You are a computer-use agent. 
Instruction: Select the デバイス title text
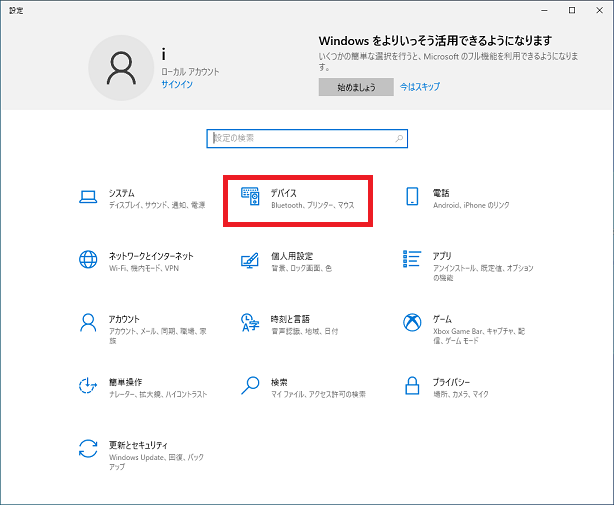click(284, 193)
